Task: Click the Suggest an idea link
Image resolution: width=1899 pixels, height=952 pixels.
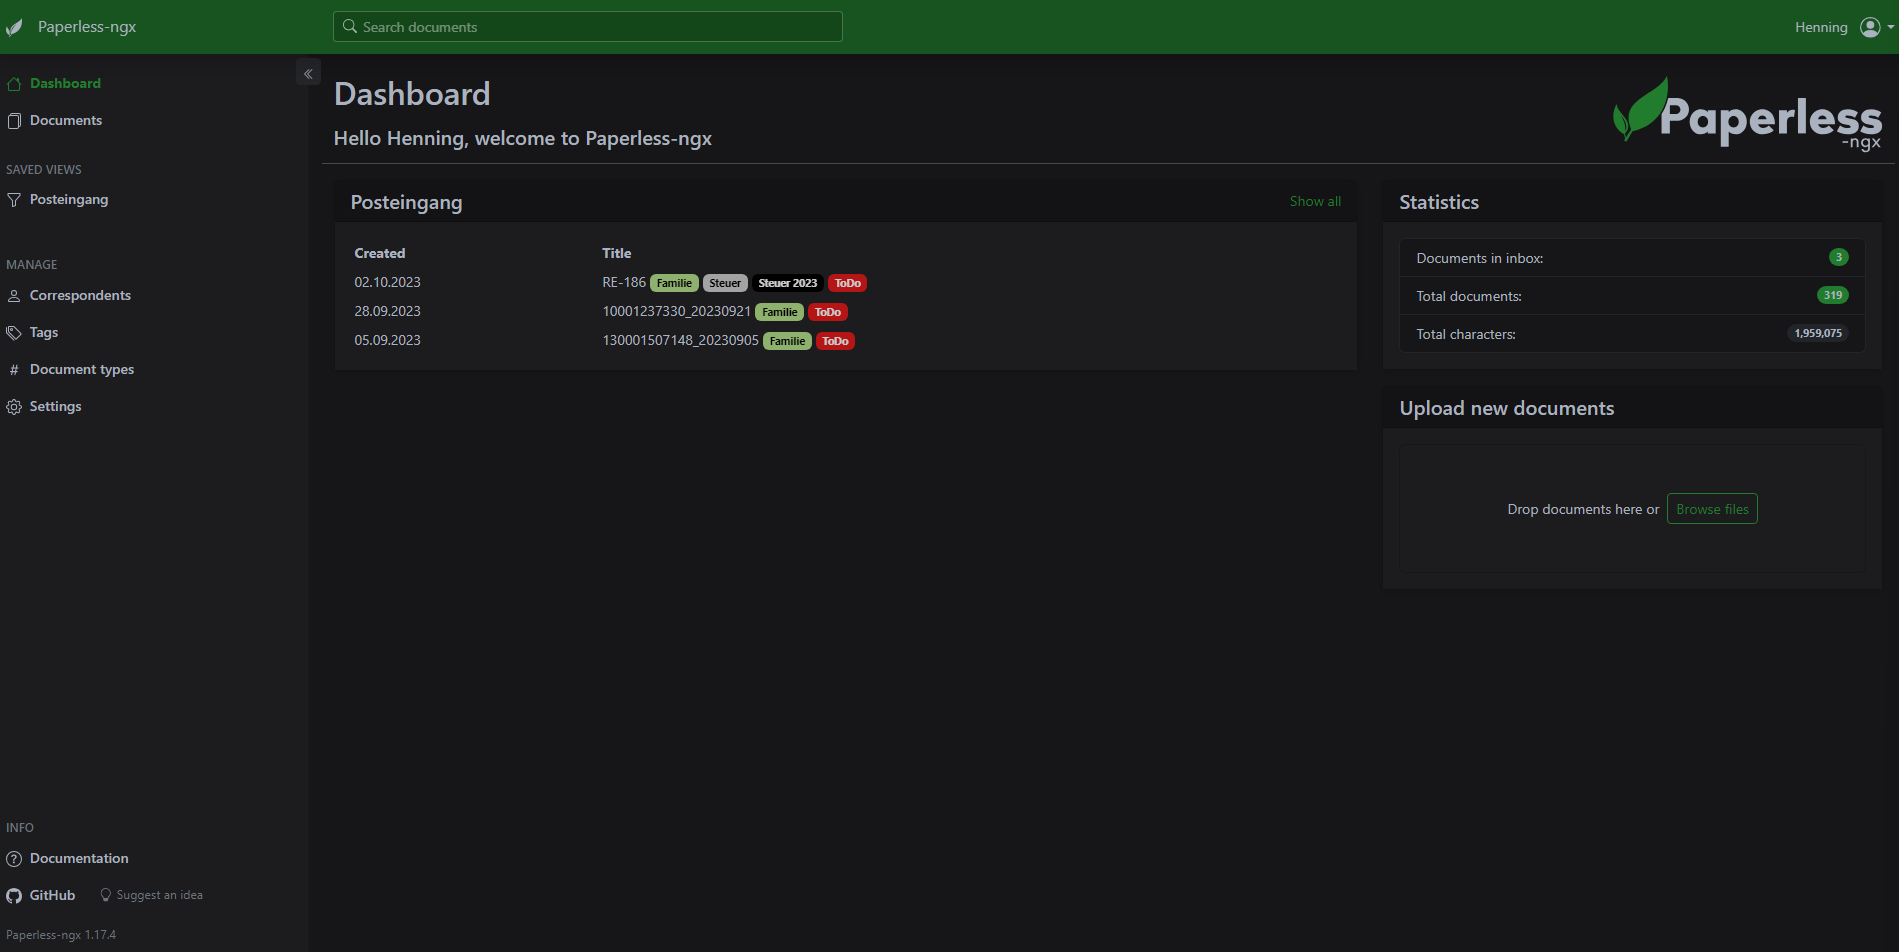Action: 159,896
